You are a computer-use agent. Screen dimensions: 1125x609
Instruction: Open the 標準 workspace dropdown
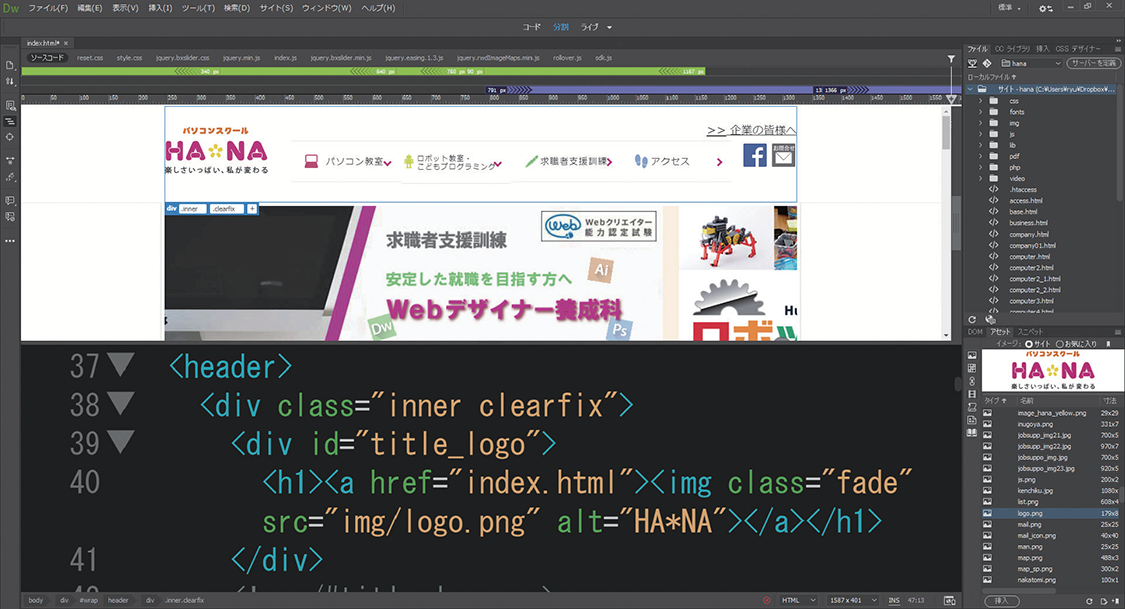[x=1009, y=8]
